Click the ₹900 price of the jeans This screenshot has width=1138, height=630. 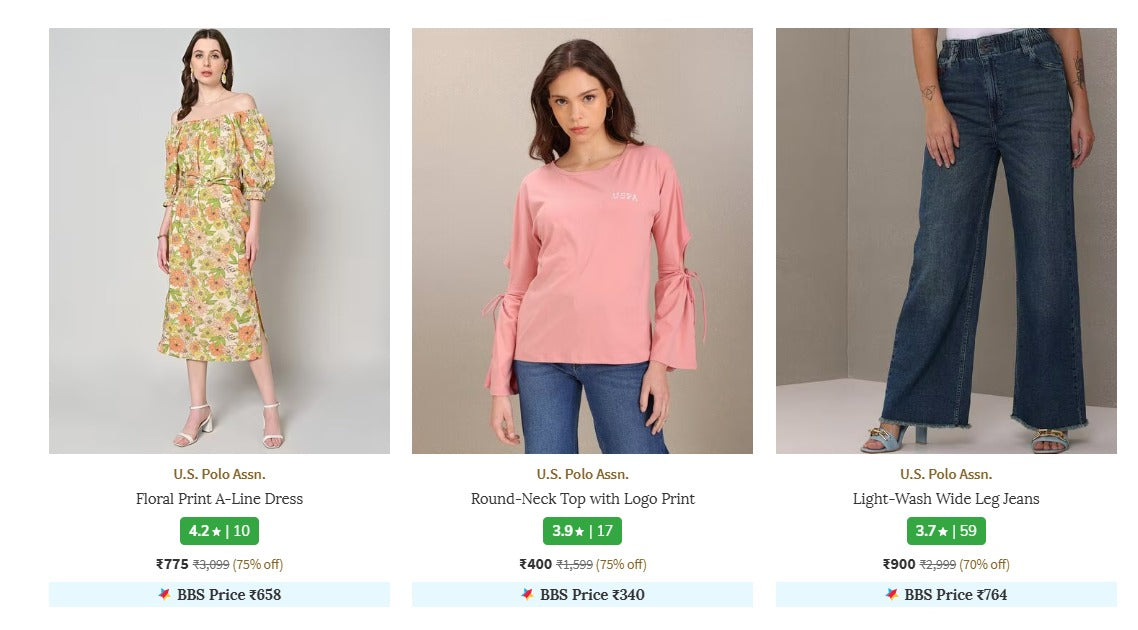coord(899,564)
